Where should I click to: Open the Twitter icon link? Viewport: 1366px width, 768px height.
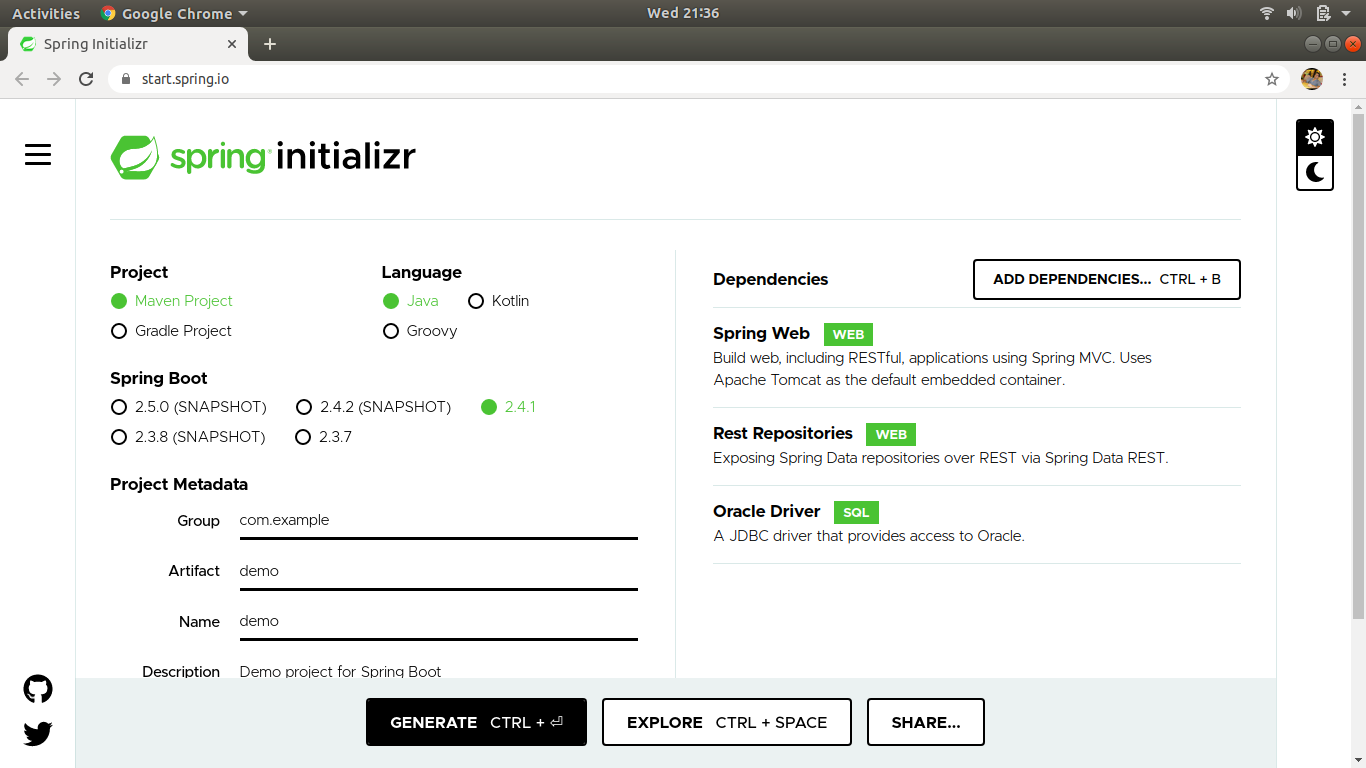click(38, 734)
